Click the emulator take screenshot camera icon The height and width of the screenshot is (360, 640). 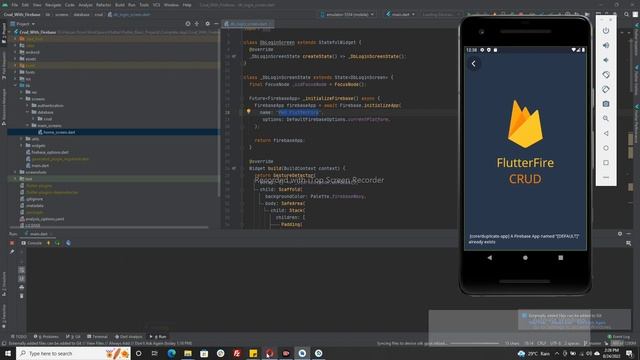(606, 104)
